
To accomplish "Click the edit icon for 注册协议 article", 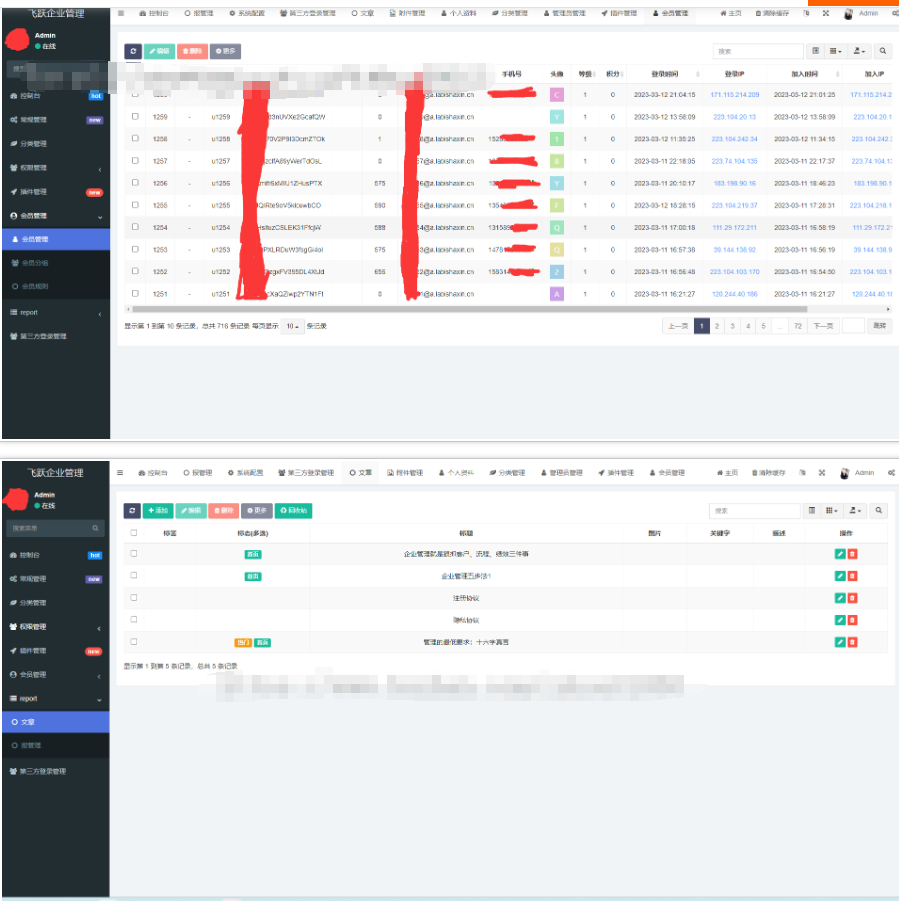I will click(840, 598).
